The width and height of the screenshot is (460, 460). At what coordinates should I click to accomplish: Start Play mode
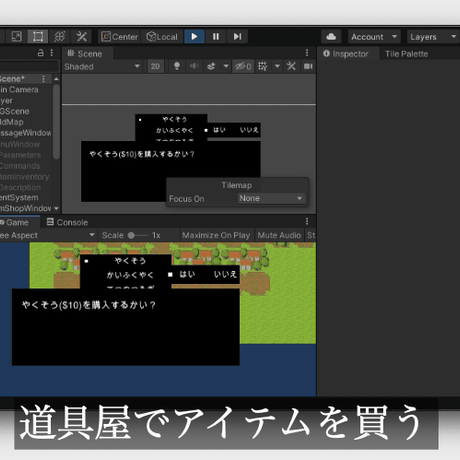tap(194, 36)
